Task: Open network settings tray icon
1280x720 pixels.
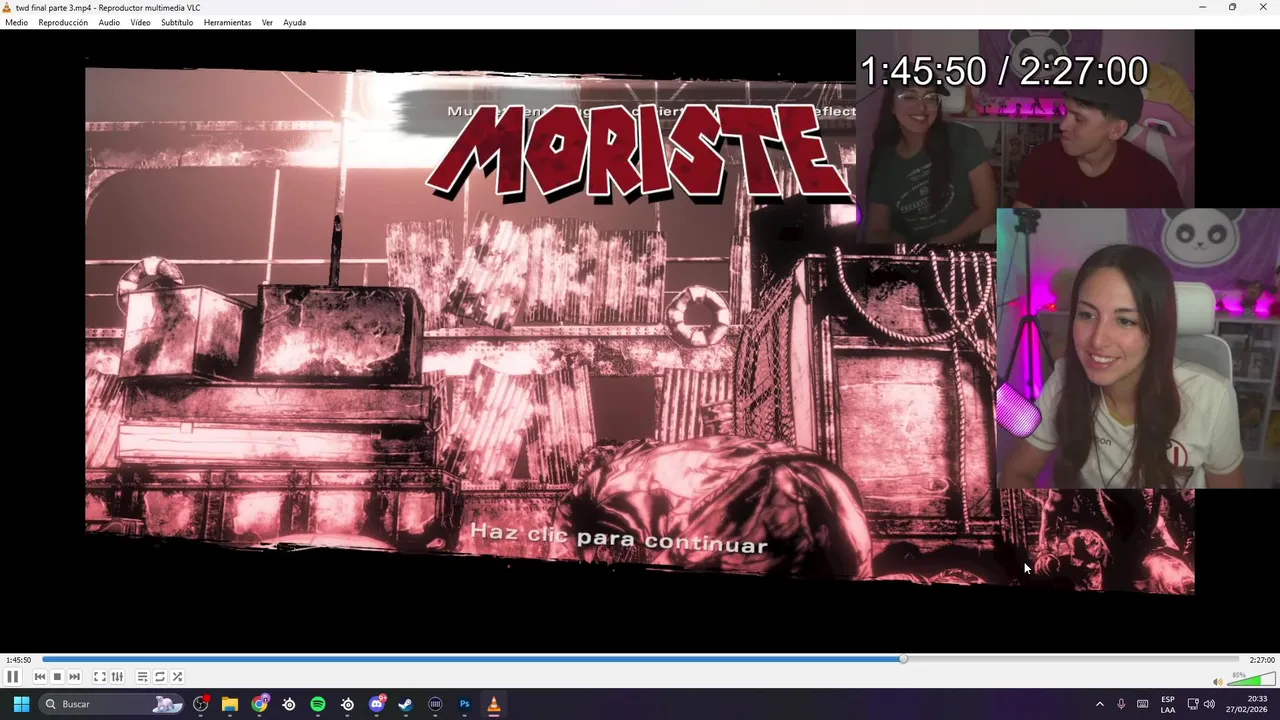Action: point(1193,704)
